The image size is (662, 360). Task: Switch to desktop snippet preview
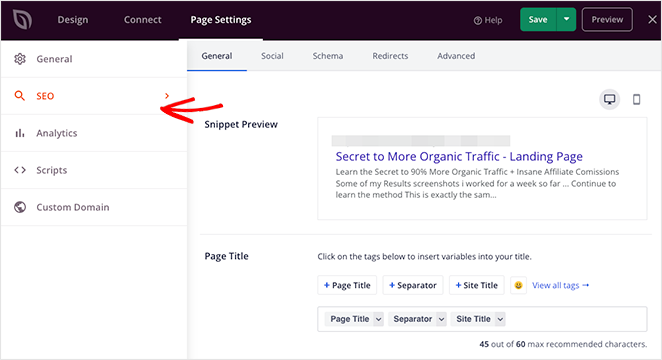(x=609, y=99)
